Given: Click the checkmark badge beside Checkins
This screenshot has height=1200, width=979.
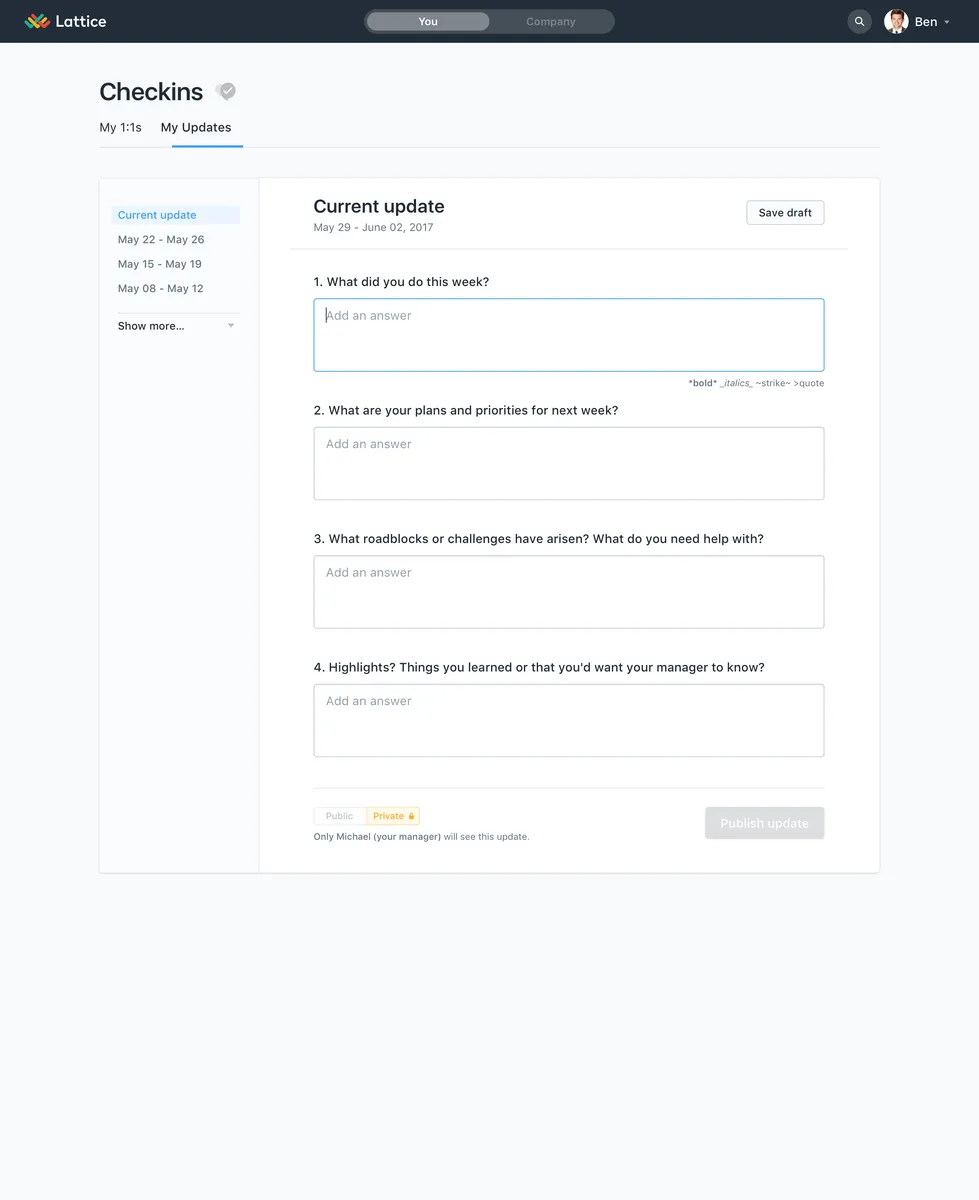Looking at the screenshot, I should click(x=227, y=92).
